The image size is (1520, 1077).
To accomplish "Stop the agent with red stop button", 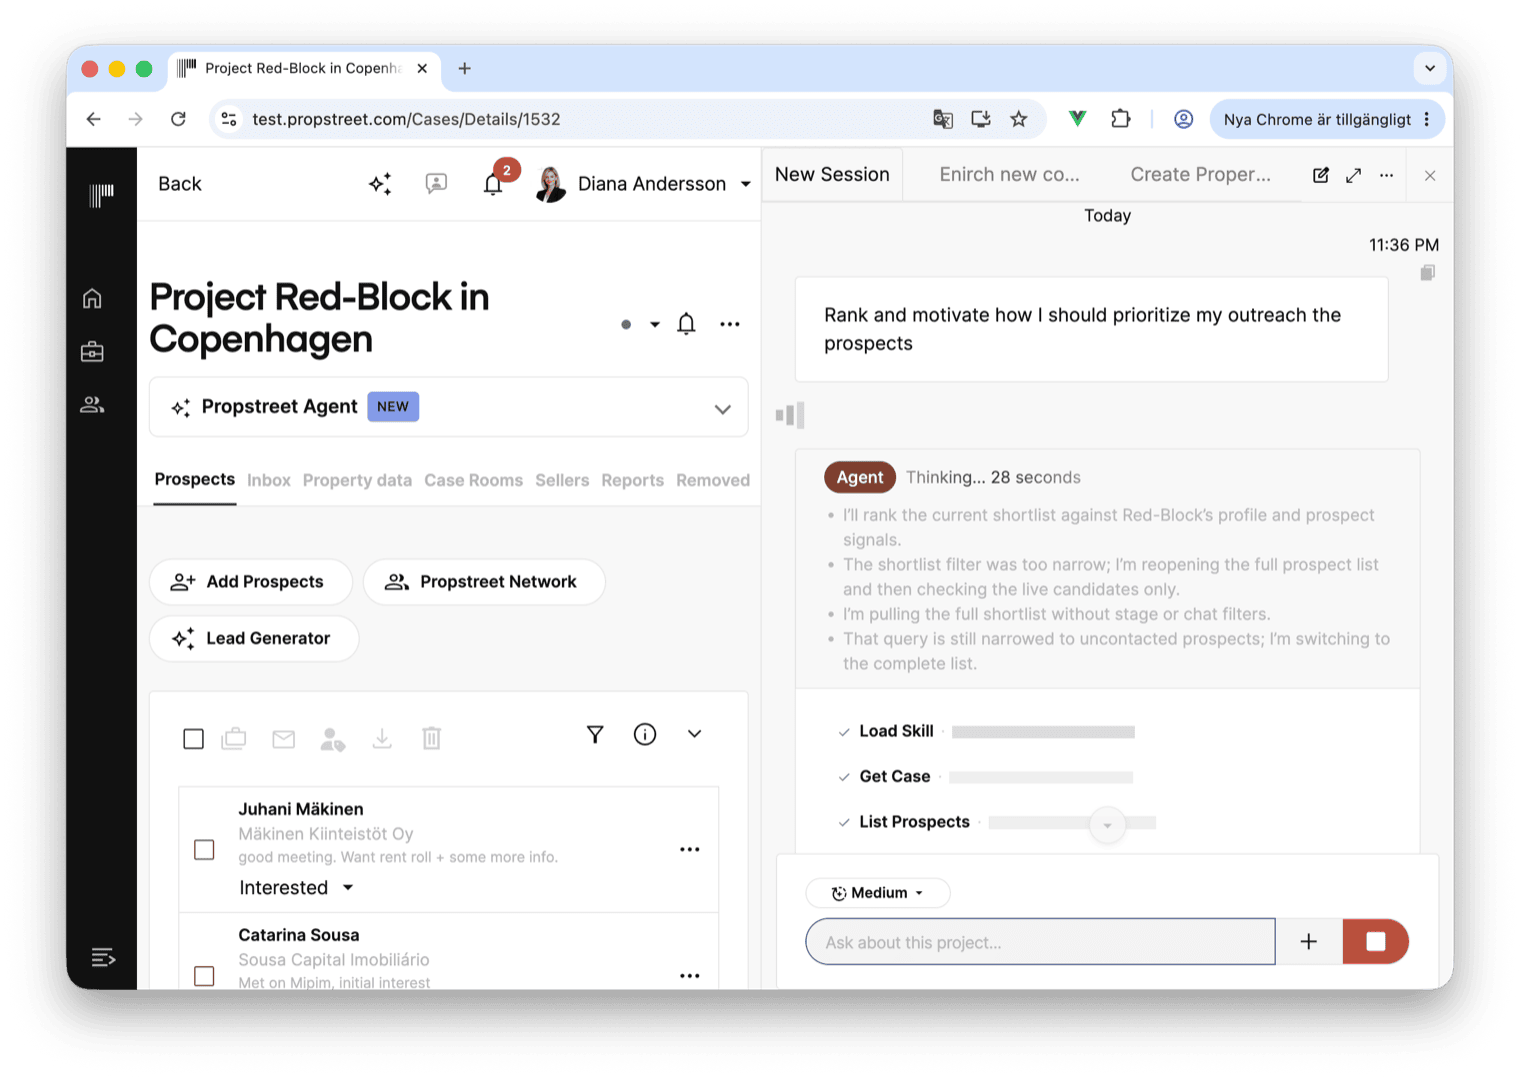I will 1376,941.
